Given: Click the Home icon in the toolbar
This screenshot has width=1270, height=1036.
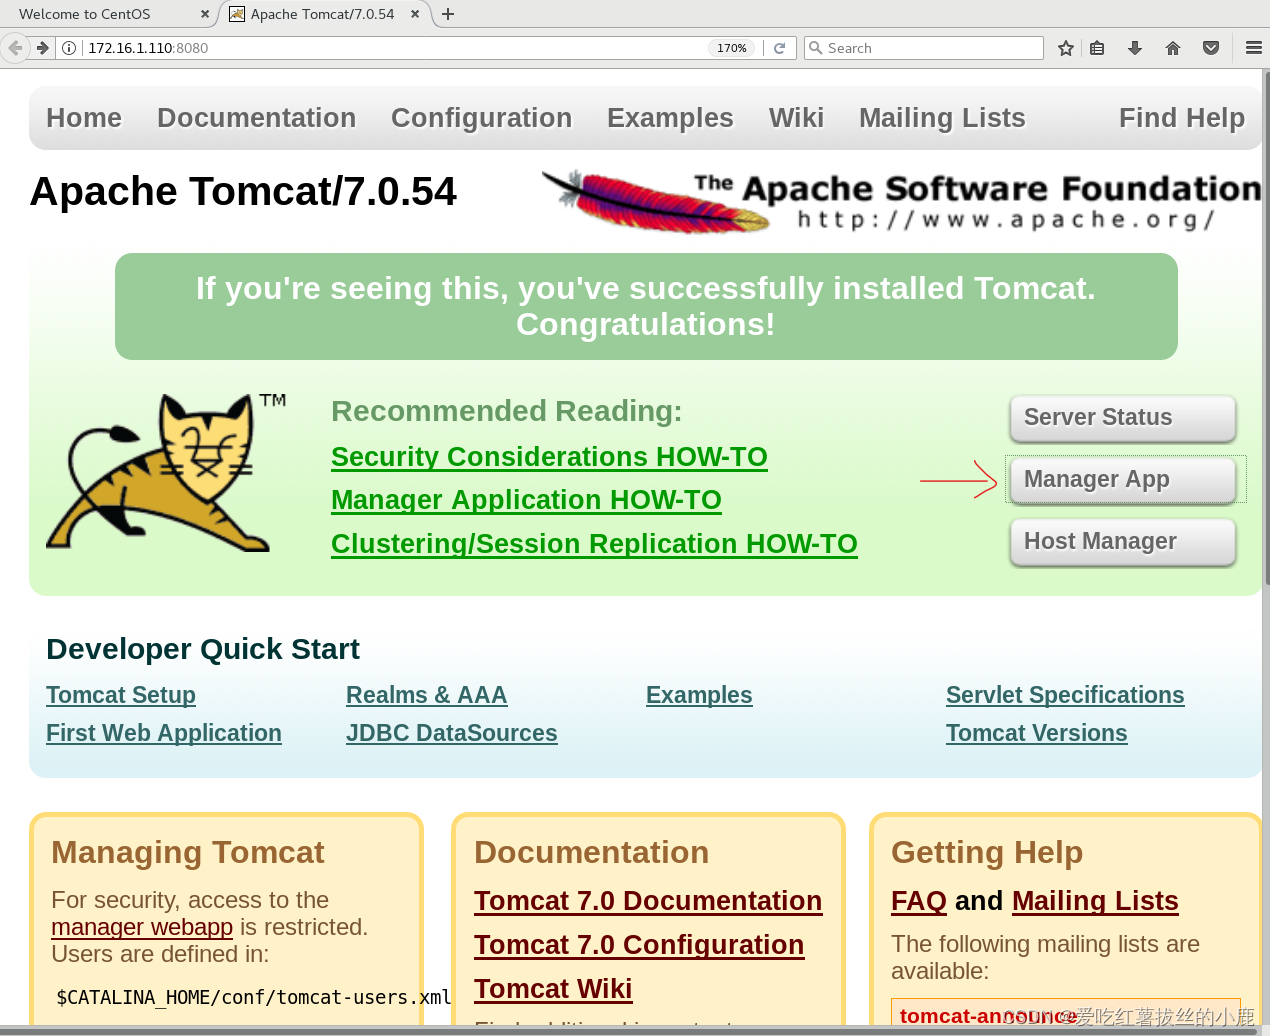Looking at the screenshot, I should click(1172, 47).
